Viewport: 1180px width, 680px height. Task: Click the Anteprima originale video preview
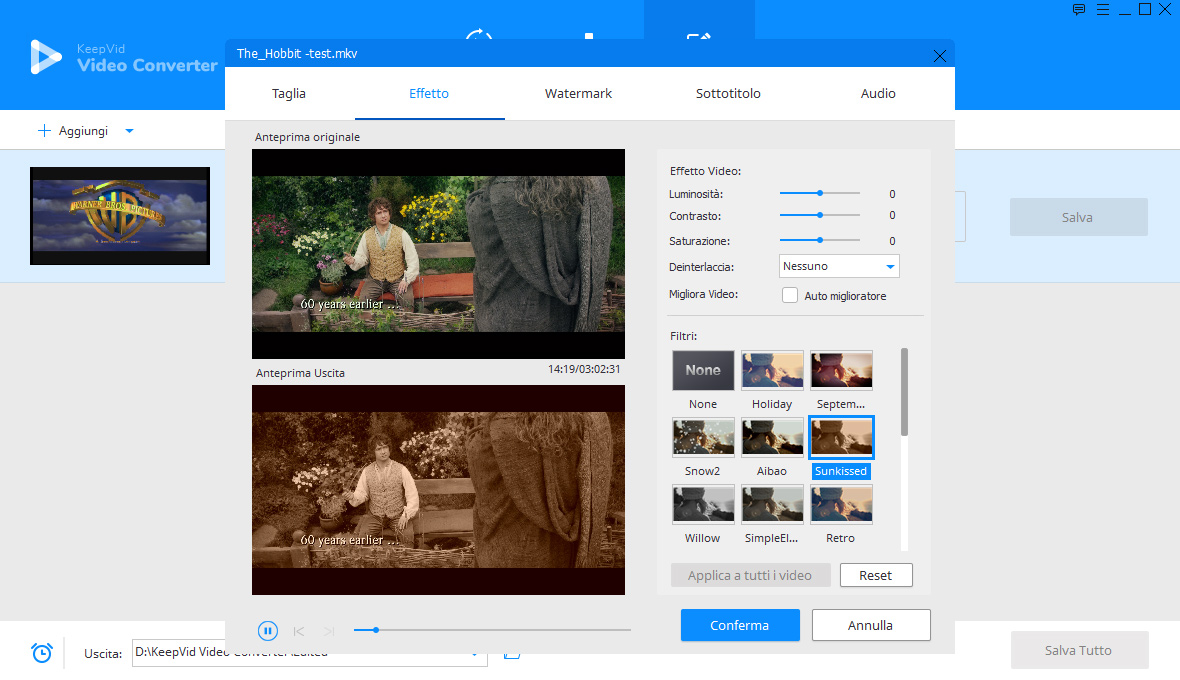[x=438, y=253]
